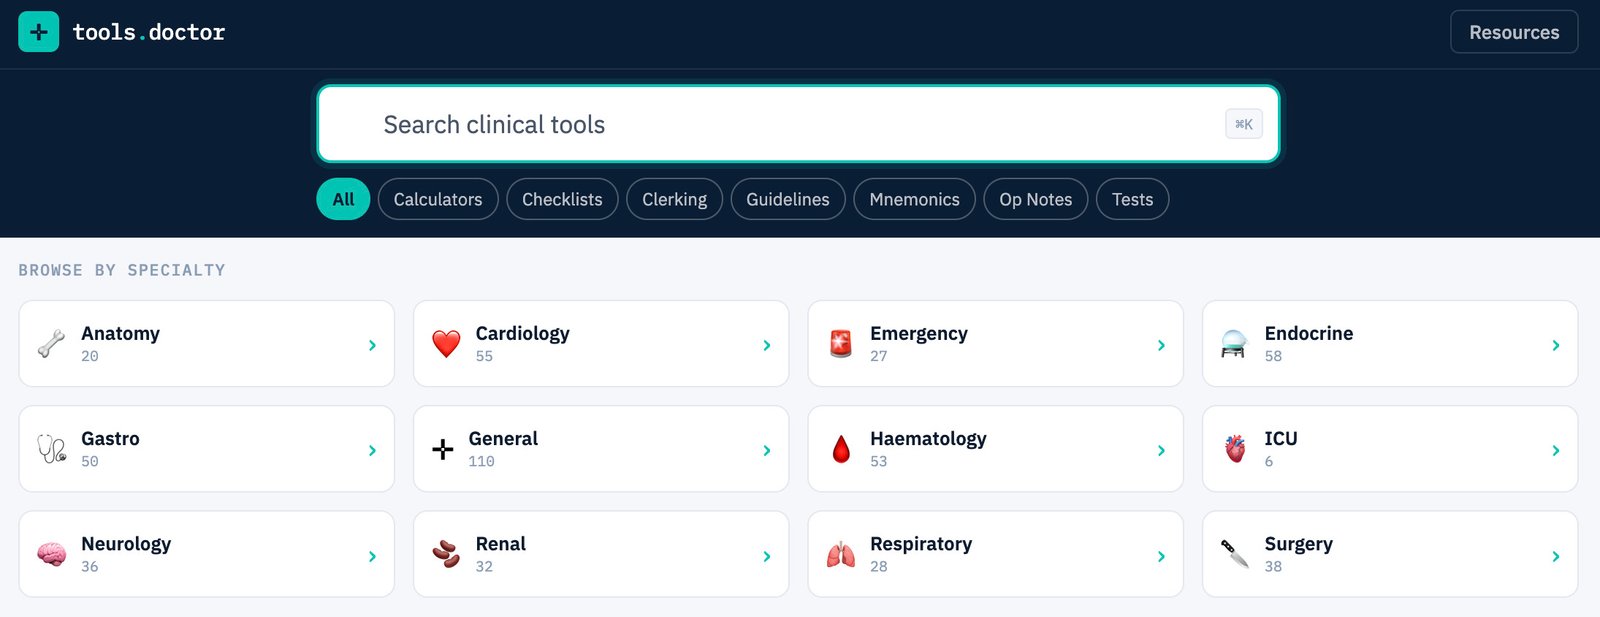Screen dimensions: 1600x617
Task: Open the Respiratory specialty title
Action: tap(921, 544)
